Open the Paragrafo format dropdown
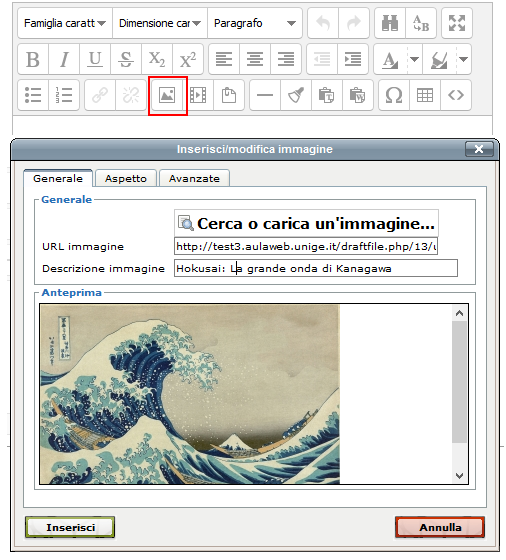 click(x=255, y=23)
